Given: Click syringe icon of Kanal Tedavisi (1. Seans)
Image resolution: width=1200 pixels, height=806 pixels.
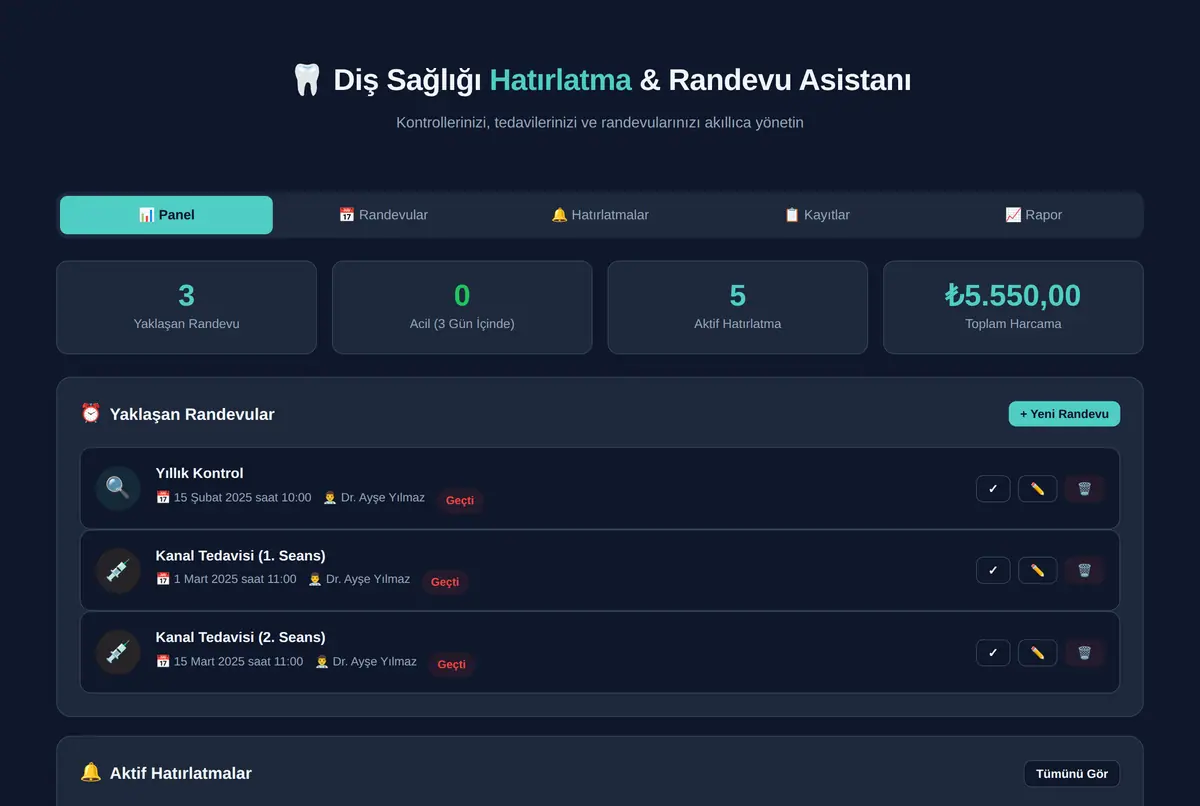Looking at the screenshot, I should pos(118,570).
